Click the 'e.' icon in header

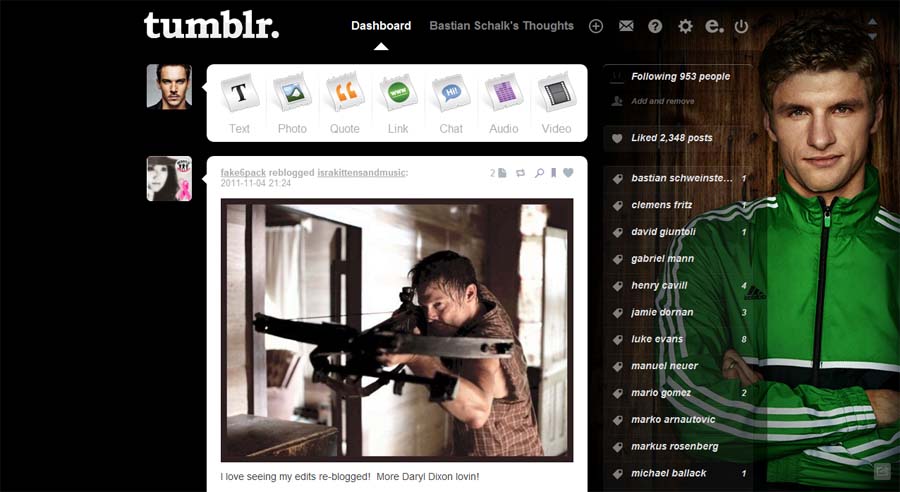[714, 26]
